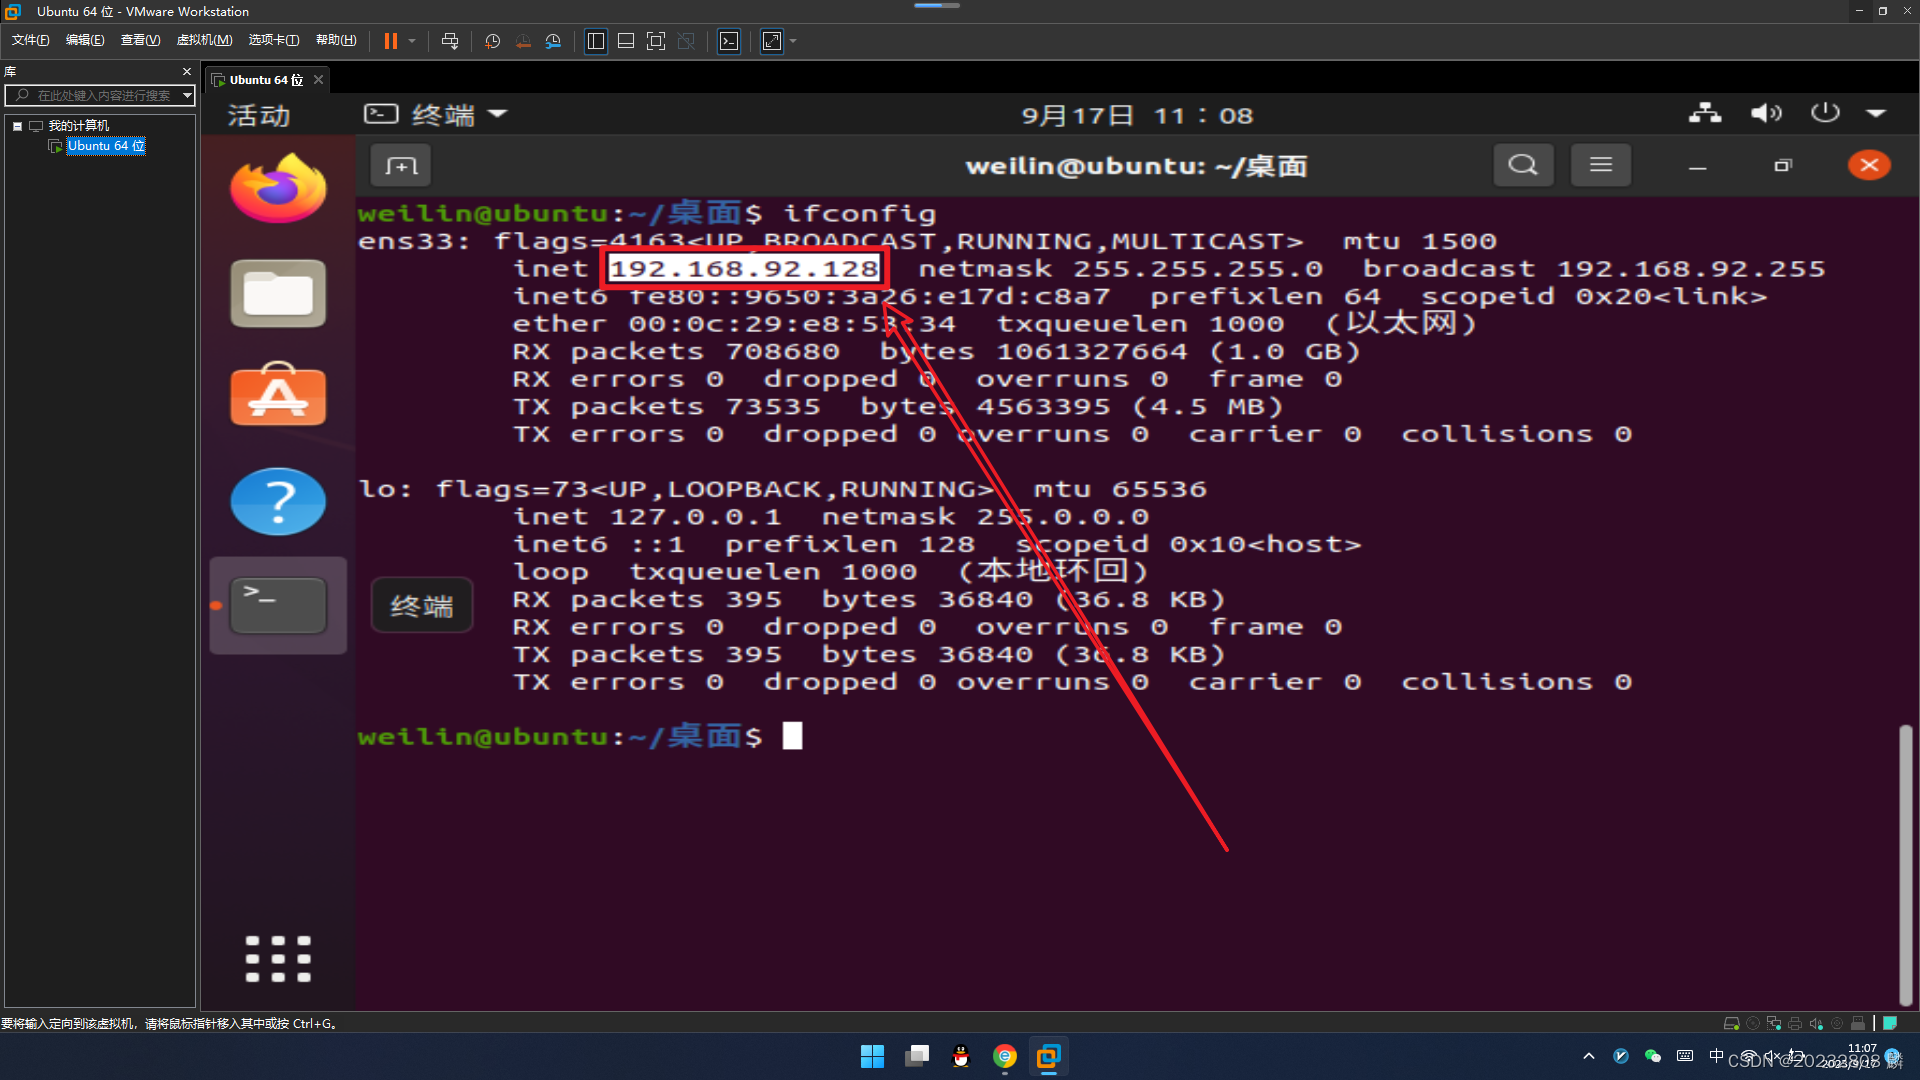Open Ubuntu Software from the dock

tap(278, 396)
